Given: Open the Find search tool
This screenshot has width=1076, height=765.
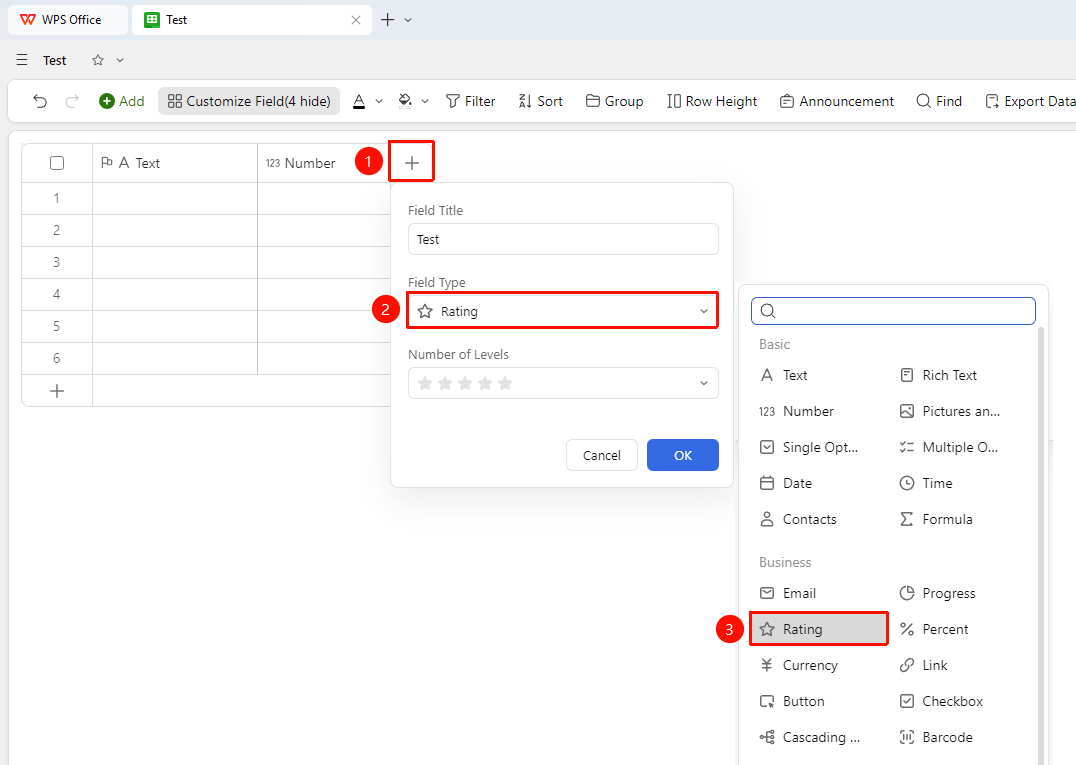Looking at the screenshot, I should coord(939,102).
